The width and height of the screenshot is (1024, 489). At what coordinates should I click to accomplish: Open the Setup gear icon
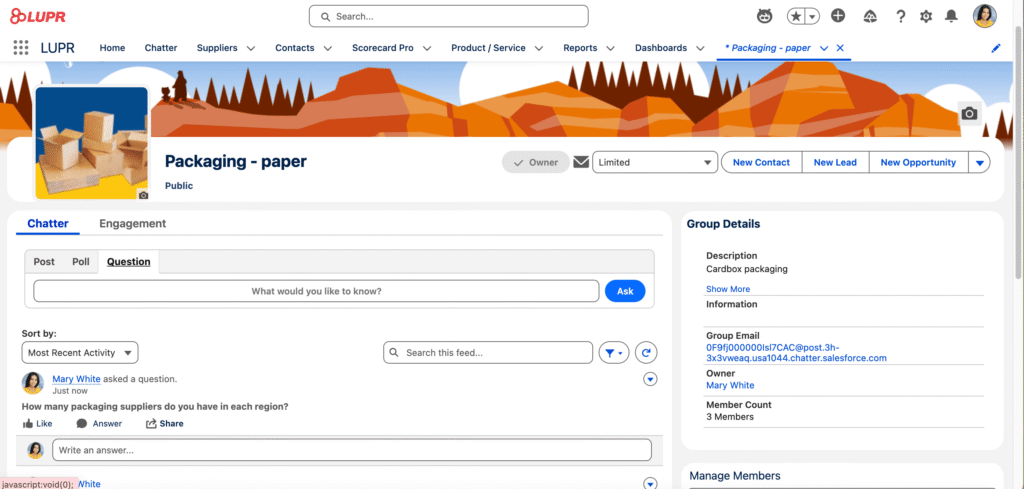(926, 16)
